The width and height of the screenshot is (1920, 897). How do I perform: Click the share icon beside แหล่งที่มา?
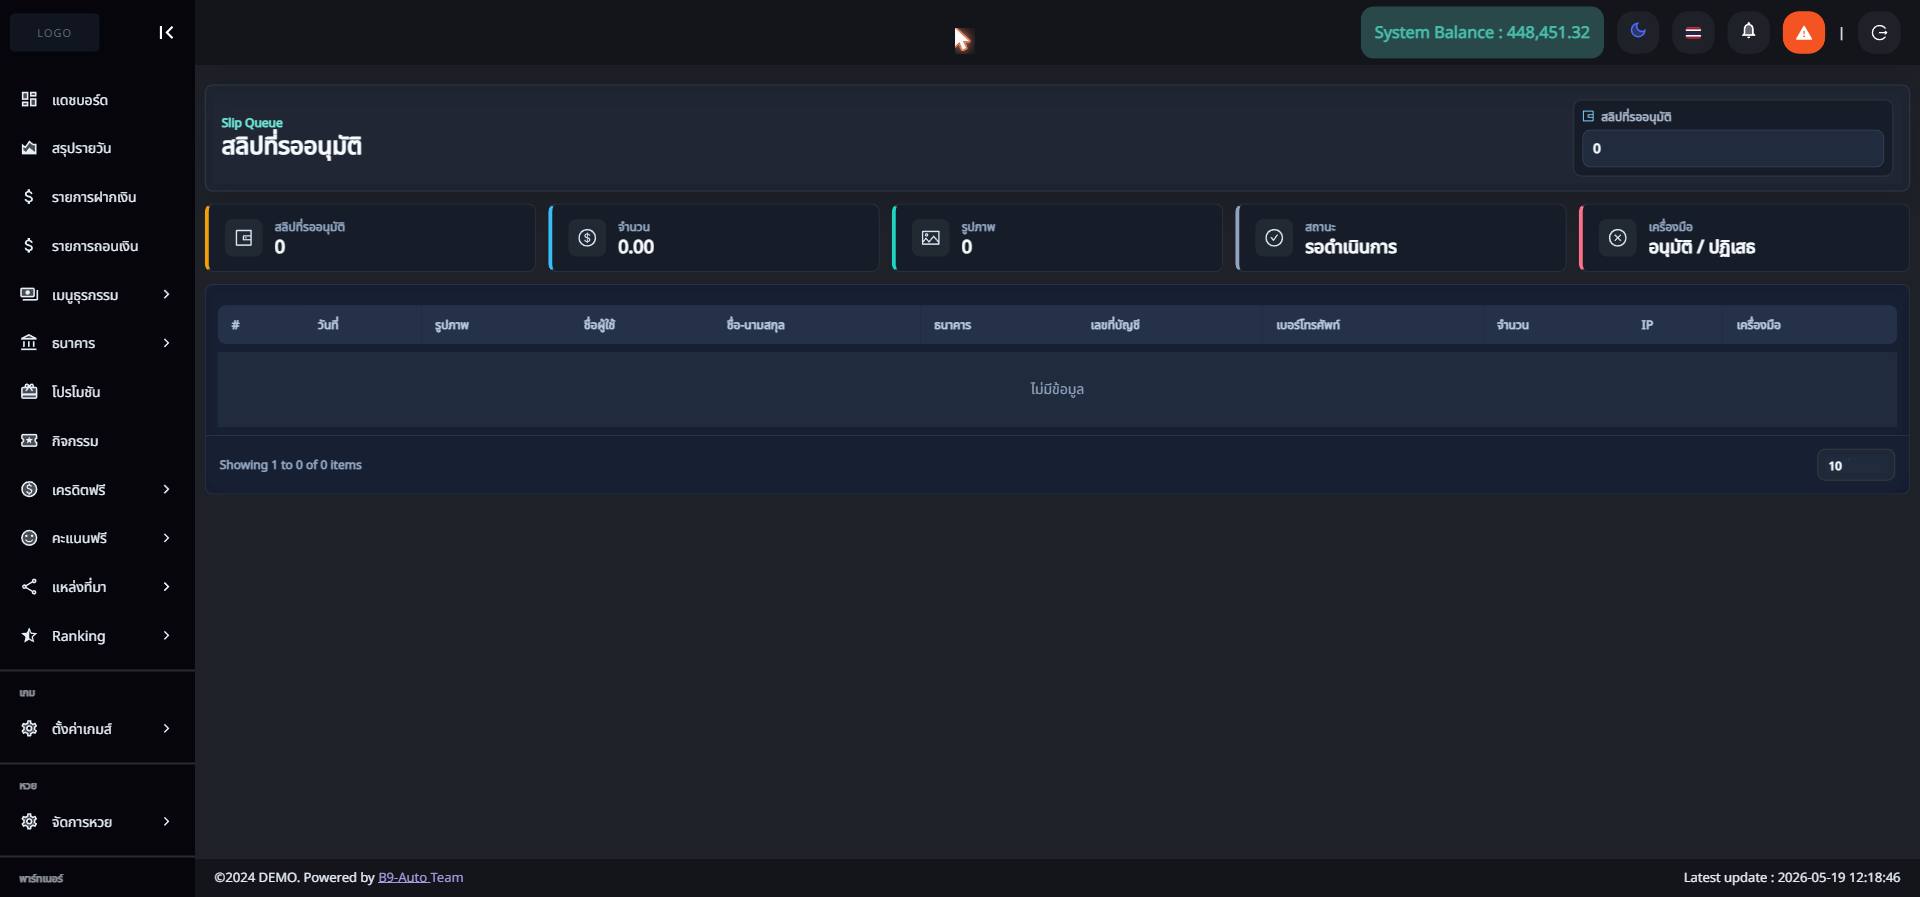29,586
